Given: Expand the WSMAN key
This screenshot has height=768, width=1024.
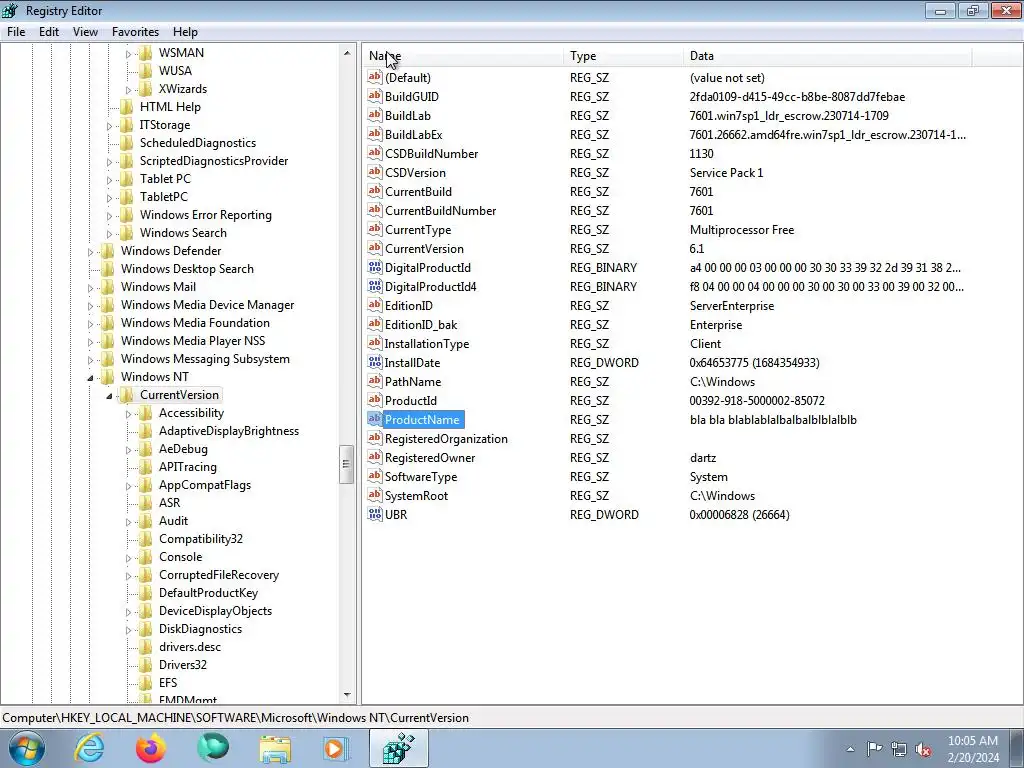Looking at the screenshot, I should point(129,54).
